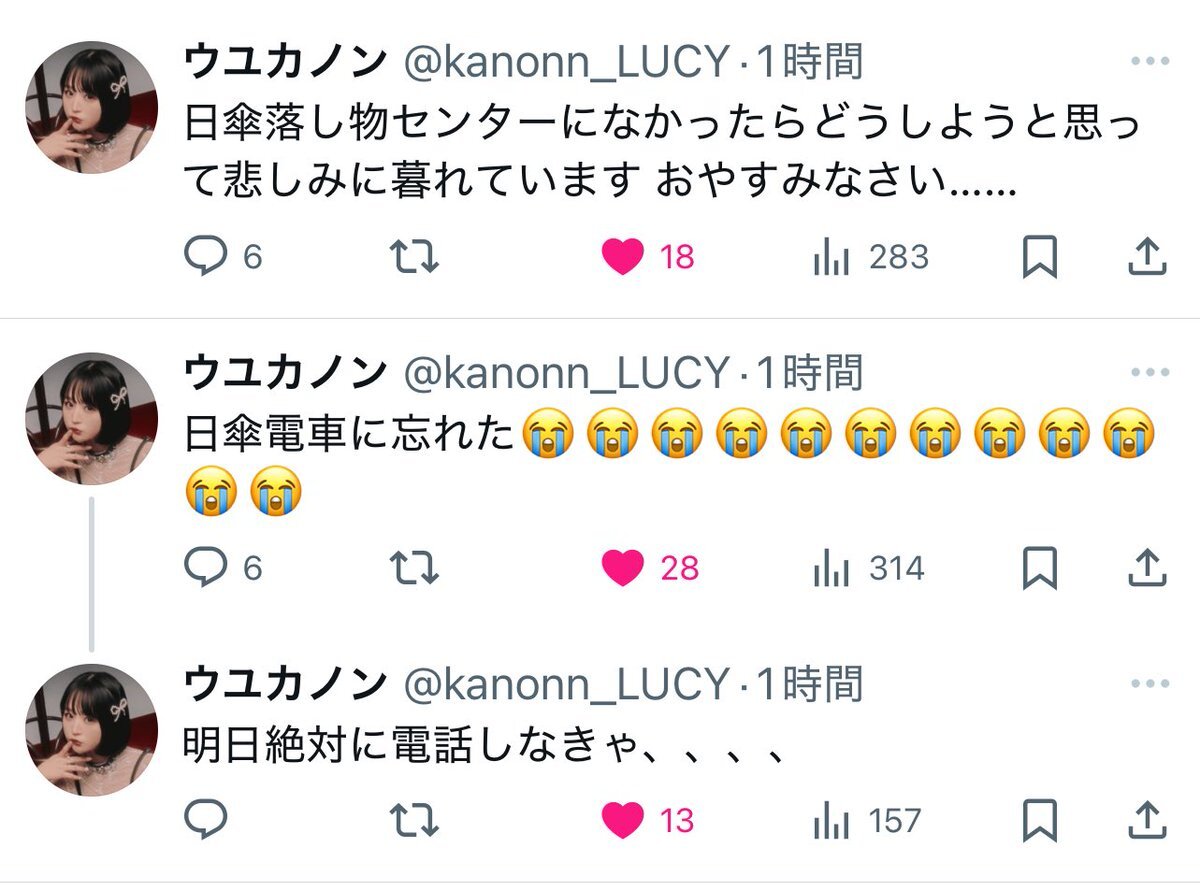
Task: Share the tweet with 157 views
Action: [x=1147, y=821]
